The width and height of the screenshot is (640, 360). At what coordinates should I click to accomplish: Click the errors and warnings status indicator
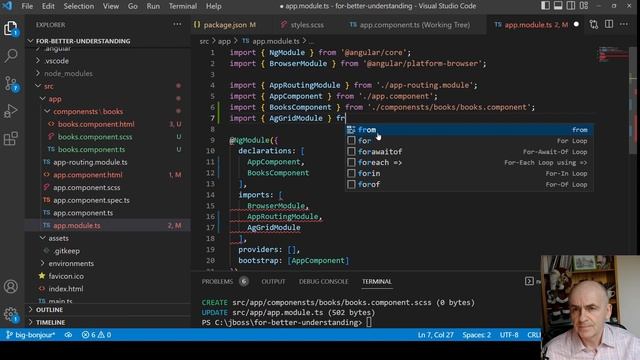click(x=96, y=335)
